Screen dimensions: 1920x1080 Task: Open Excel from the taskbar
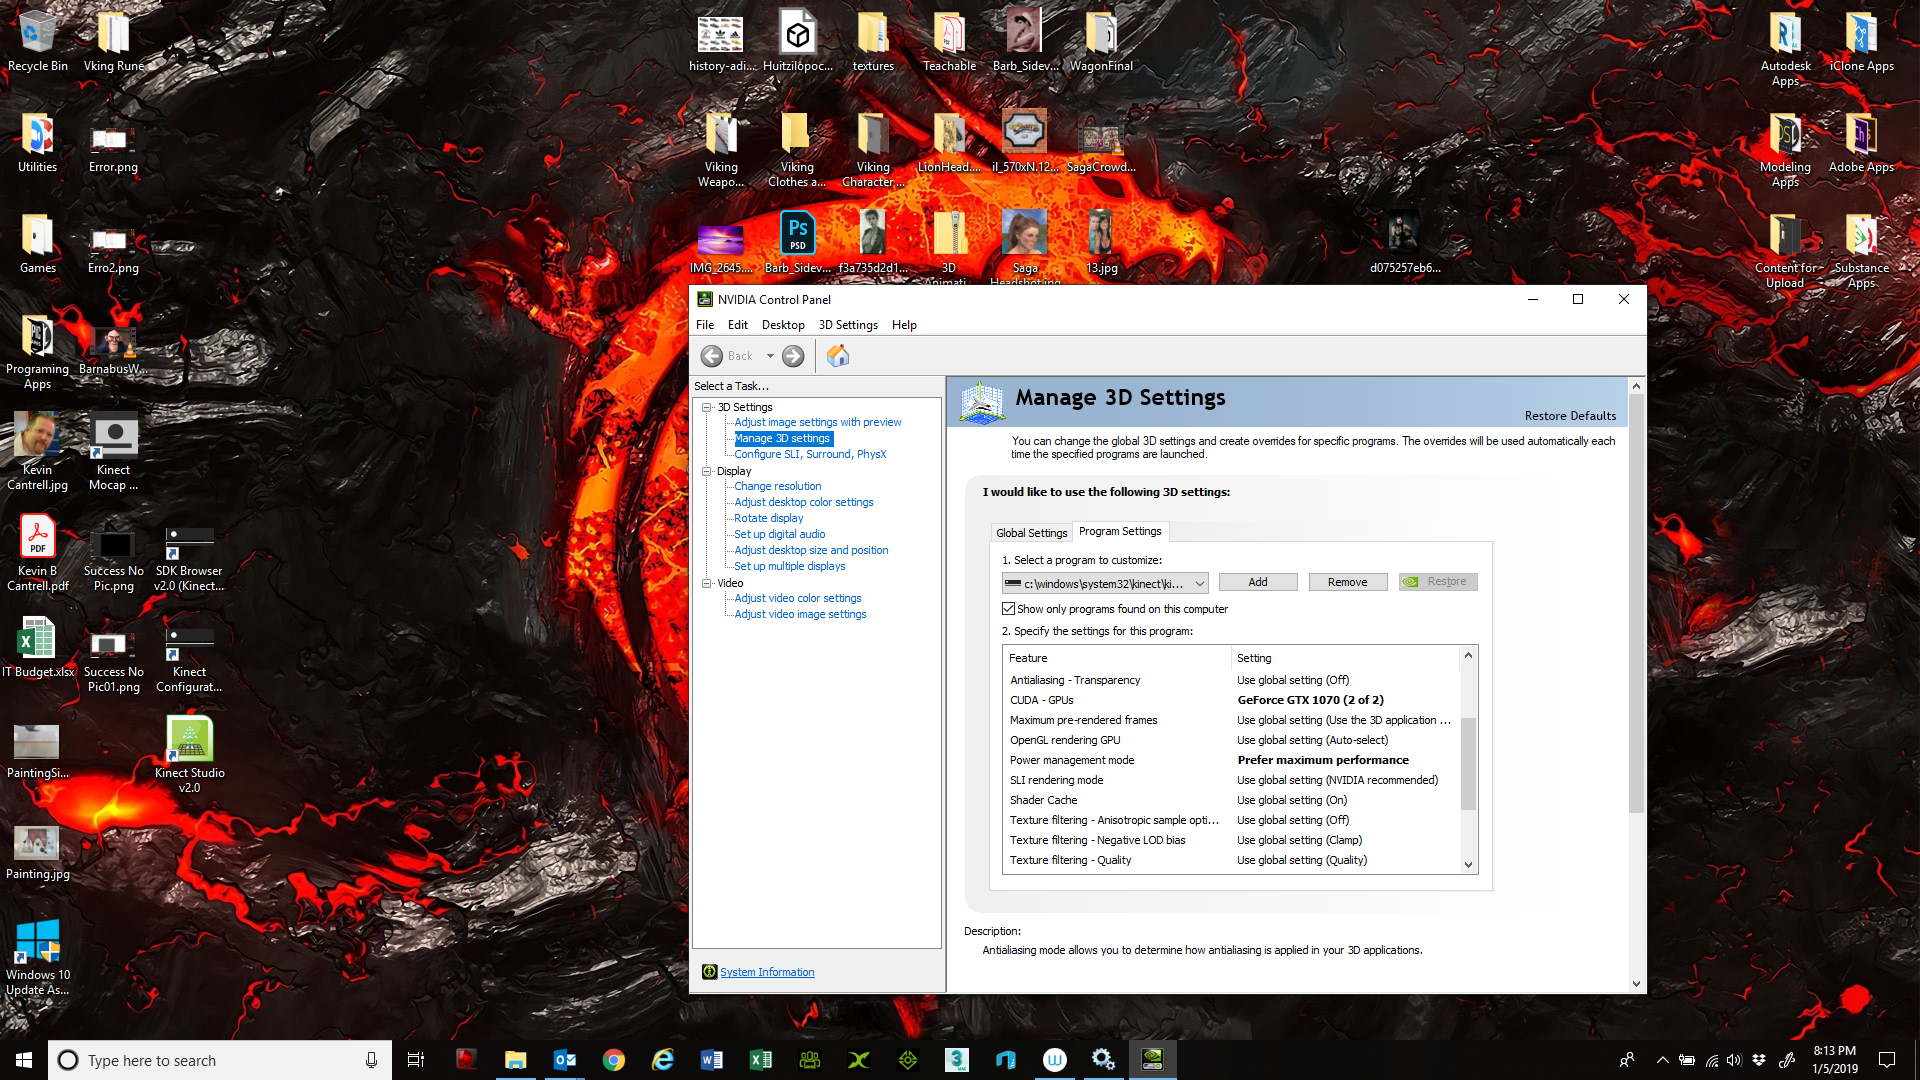coord(760,1060)
